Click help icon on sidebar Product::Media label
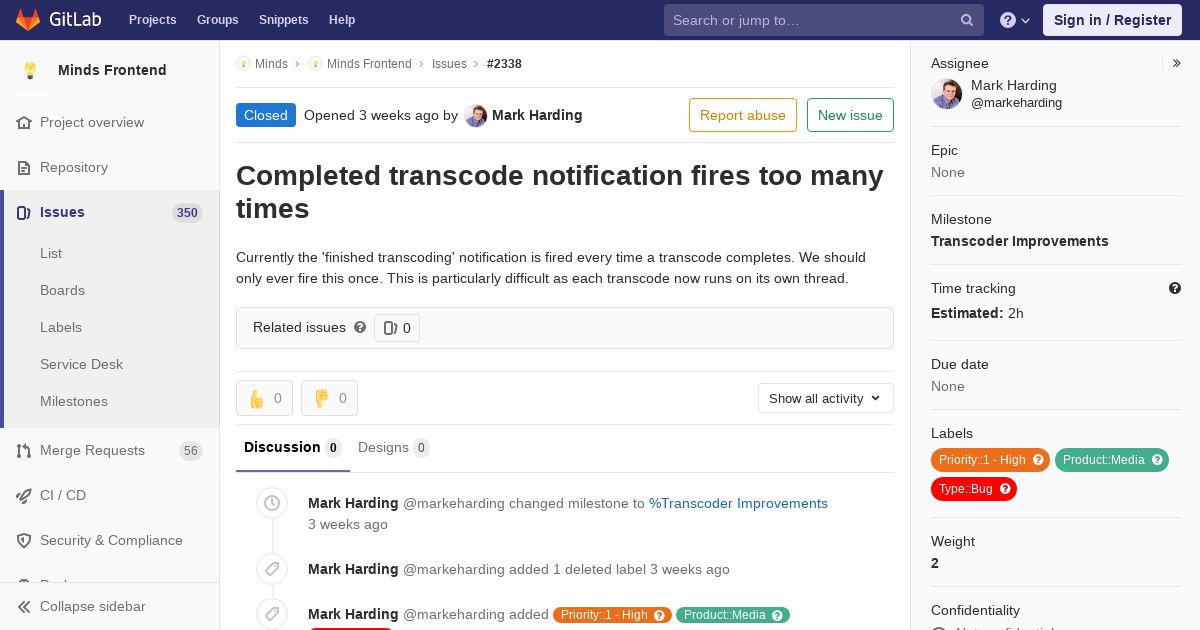Screen dimensions: 1200x630 click(x=1158, y=460)
